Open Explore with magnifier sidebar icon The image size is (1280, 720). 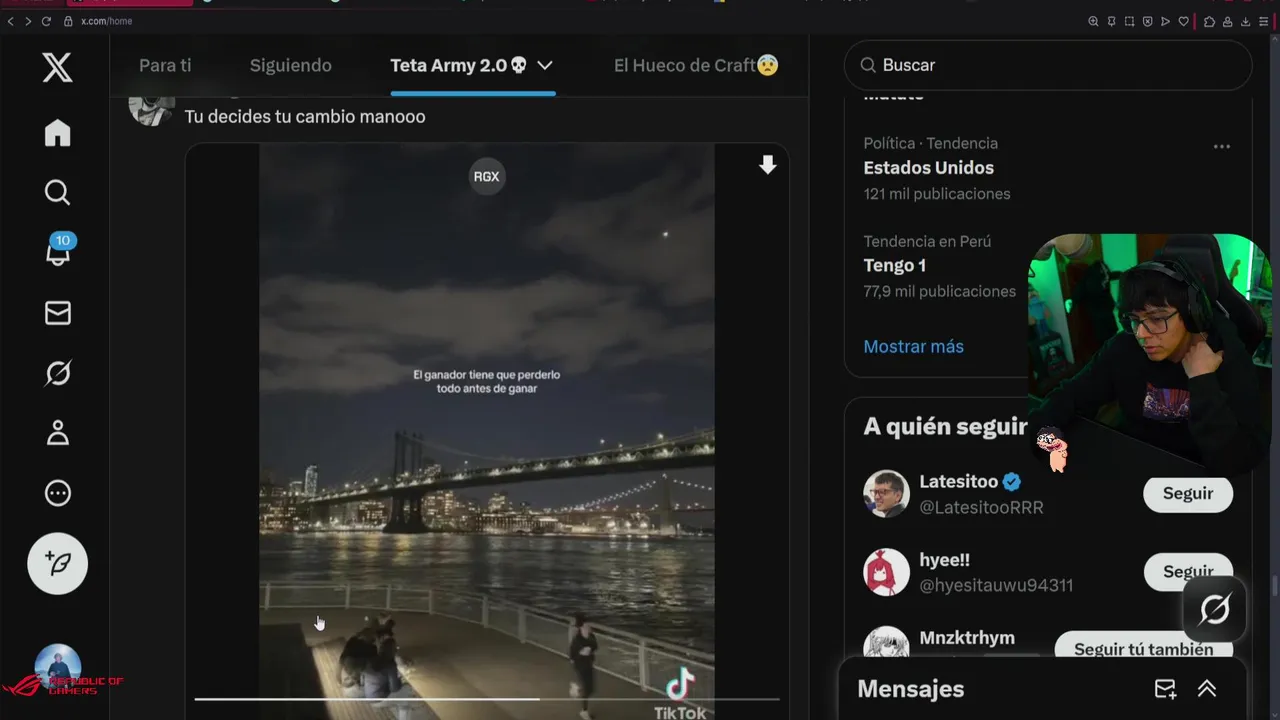pyautogui.click(x=57, y=192)
